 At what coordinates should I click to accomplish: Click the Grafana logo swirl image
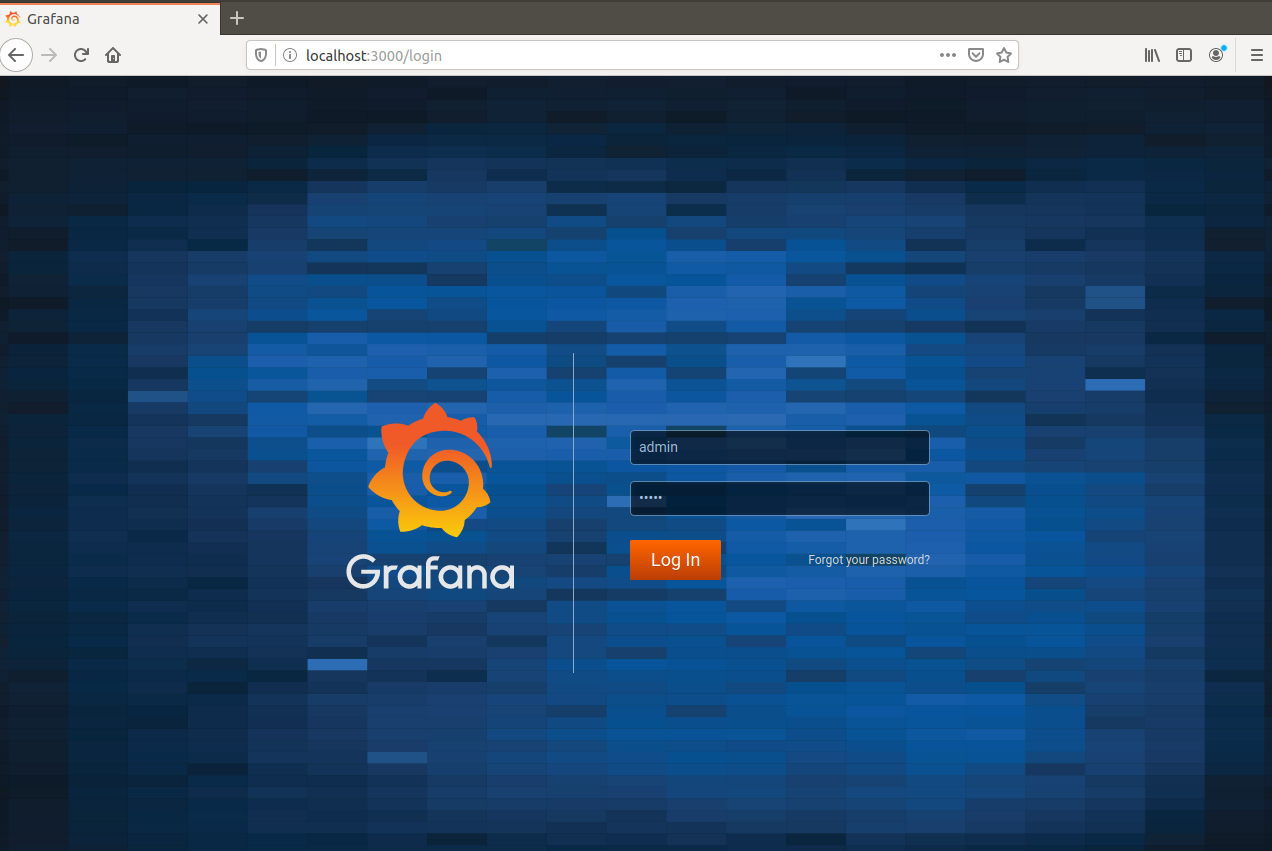tap(430, 470)
